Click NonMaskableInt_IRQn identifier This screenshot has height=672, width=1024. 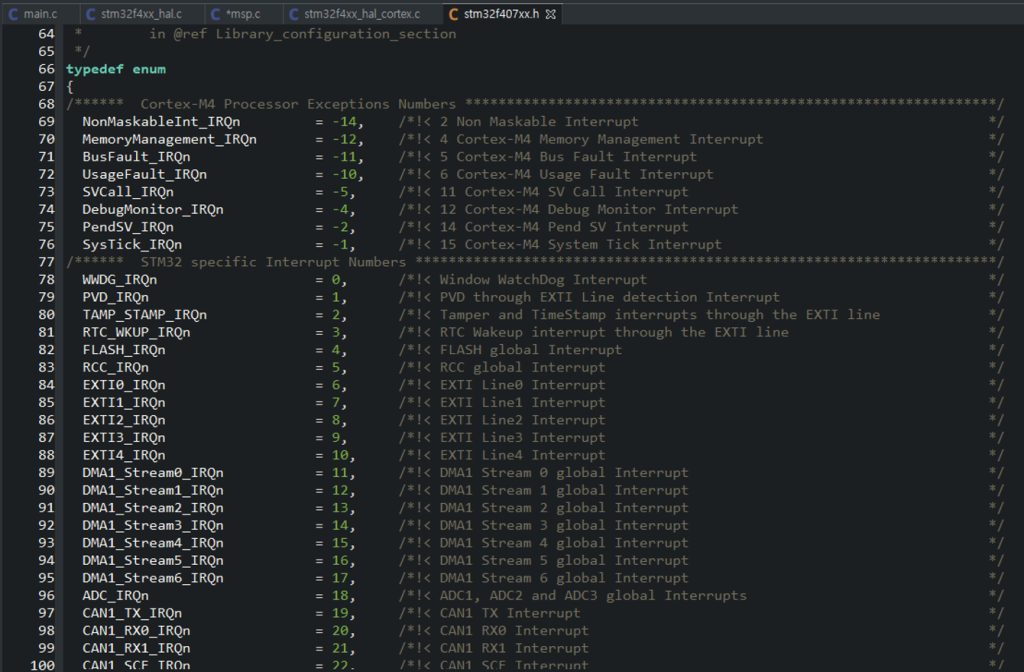pos(161,121)
